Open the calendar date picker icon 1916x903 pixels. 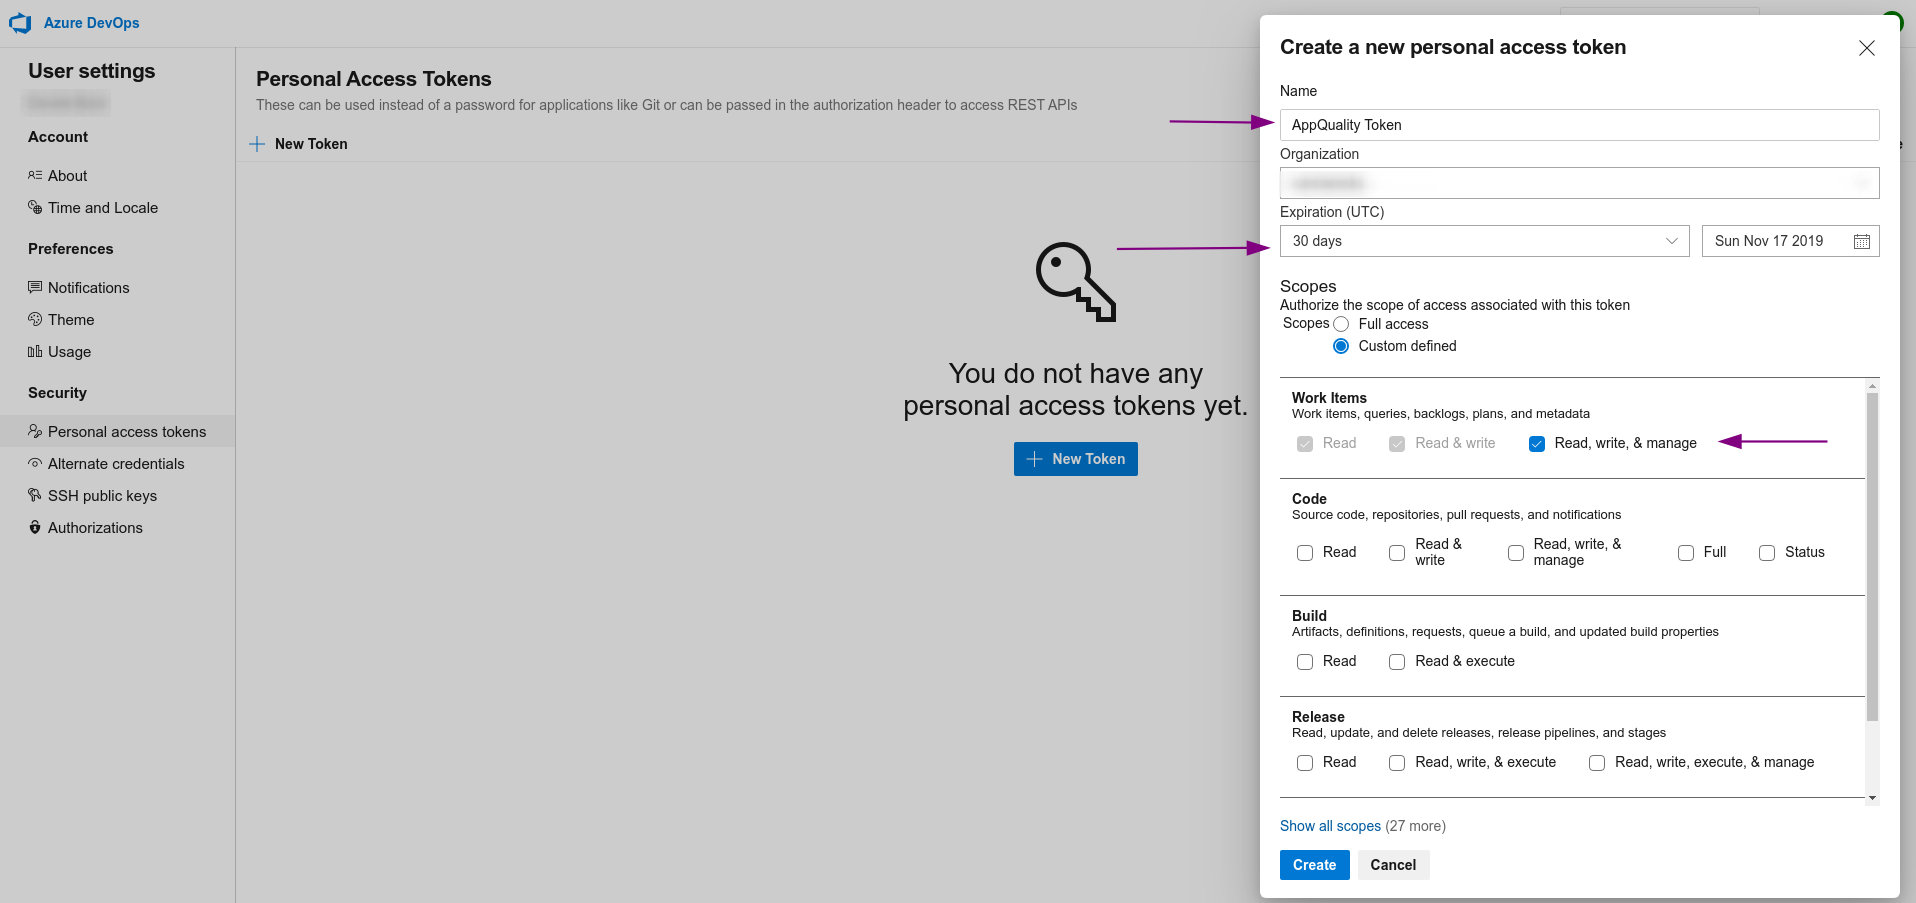1861,241
